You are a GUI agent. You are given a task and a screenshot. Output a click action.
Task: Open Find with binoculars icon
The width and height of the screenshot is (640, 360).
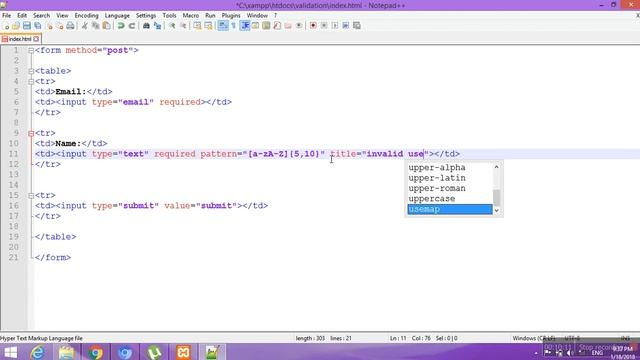(146, 26)
